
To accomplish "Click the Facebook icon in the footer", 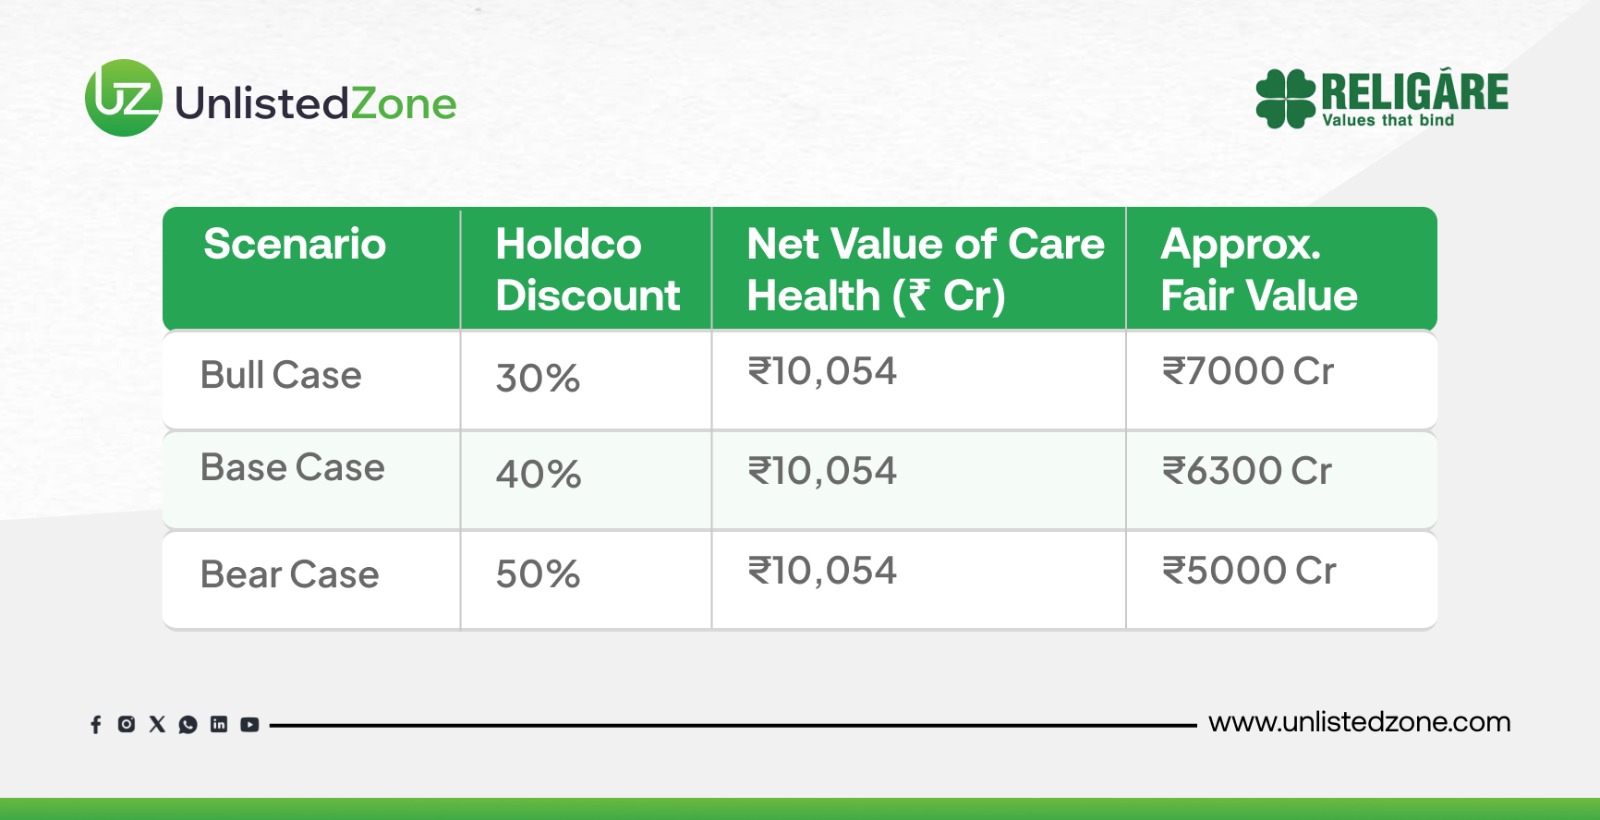I will point(96,724).
